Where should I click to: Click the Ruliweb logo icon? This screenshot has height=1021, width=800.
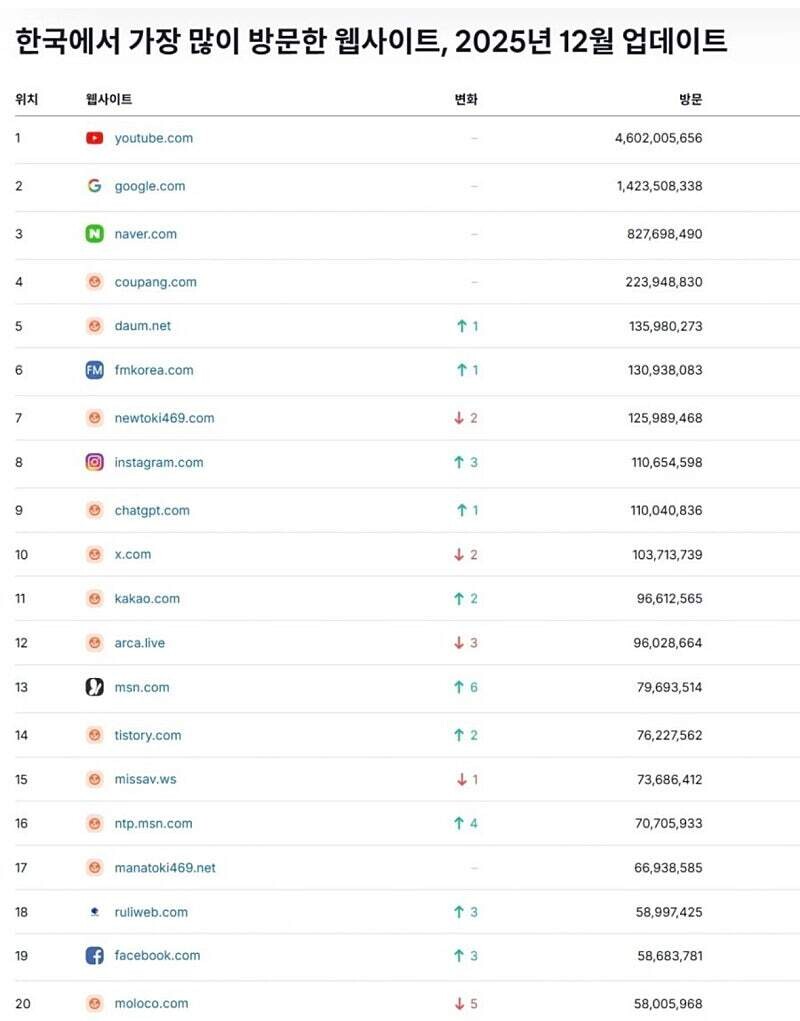(94, 912)
